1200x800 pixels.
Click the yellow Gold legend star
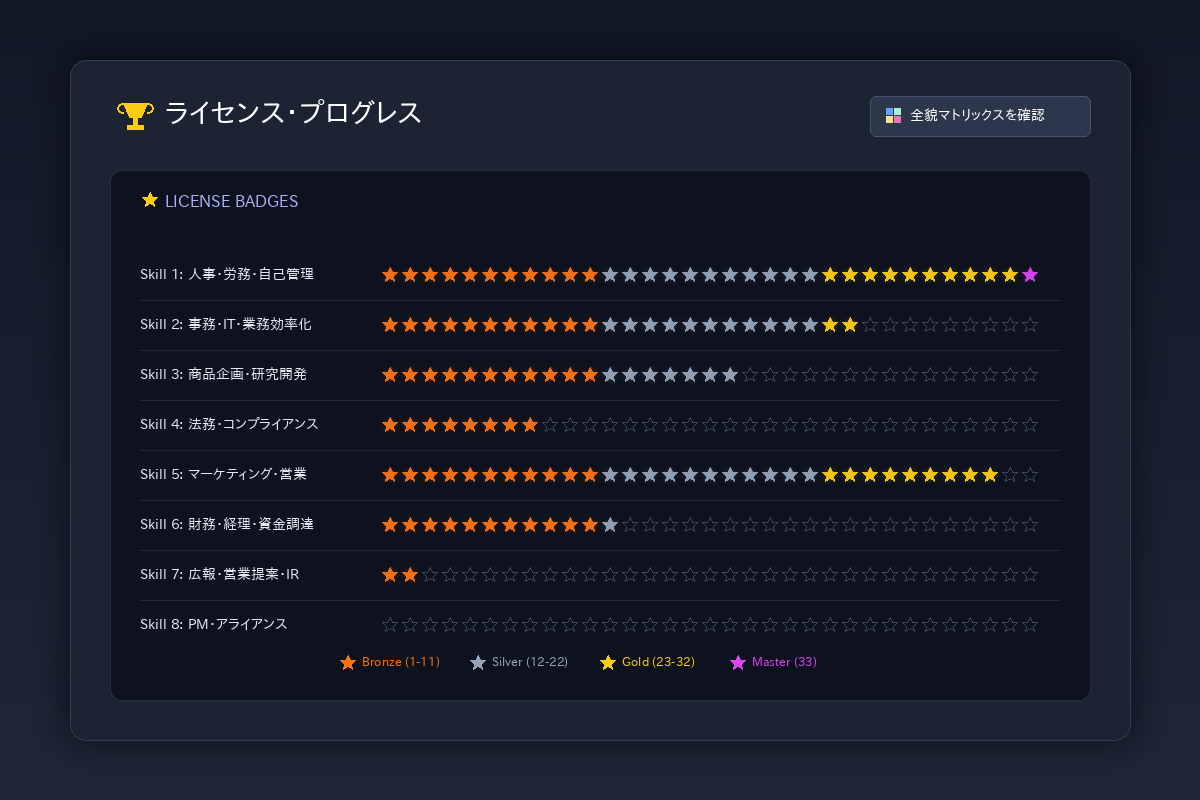pos(608,662)
